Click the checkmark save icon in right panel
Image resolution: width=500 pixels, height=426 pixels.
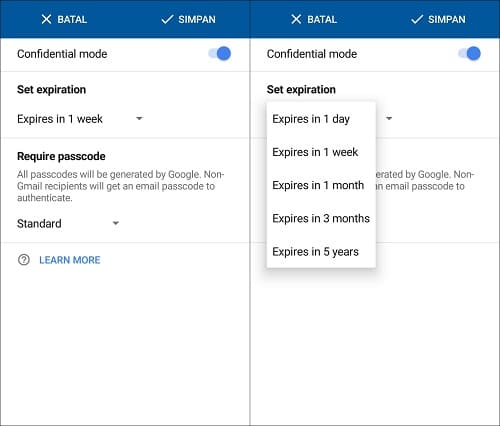pyautogui.click(x=417, y=19)
